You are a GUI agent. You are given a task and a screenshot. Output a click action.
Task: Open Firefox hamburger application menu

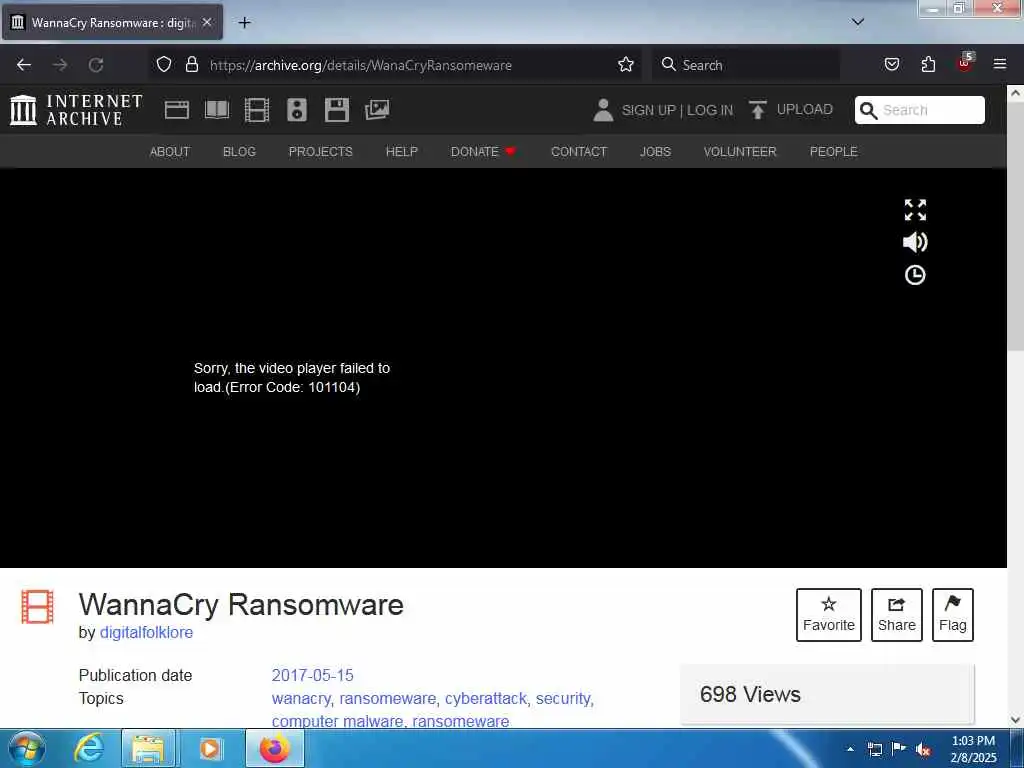tap(1000, 64)
